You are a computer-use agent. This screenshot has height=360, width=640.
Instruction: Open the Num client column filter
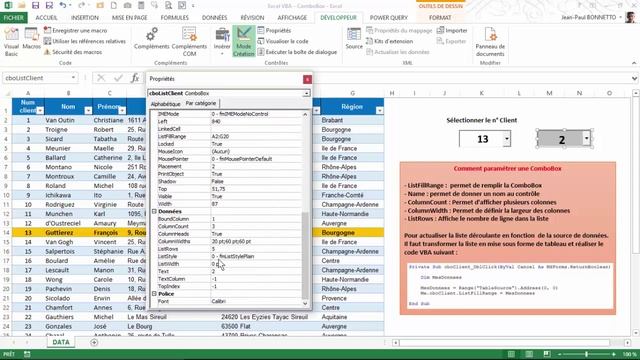point(40,111)
